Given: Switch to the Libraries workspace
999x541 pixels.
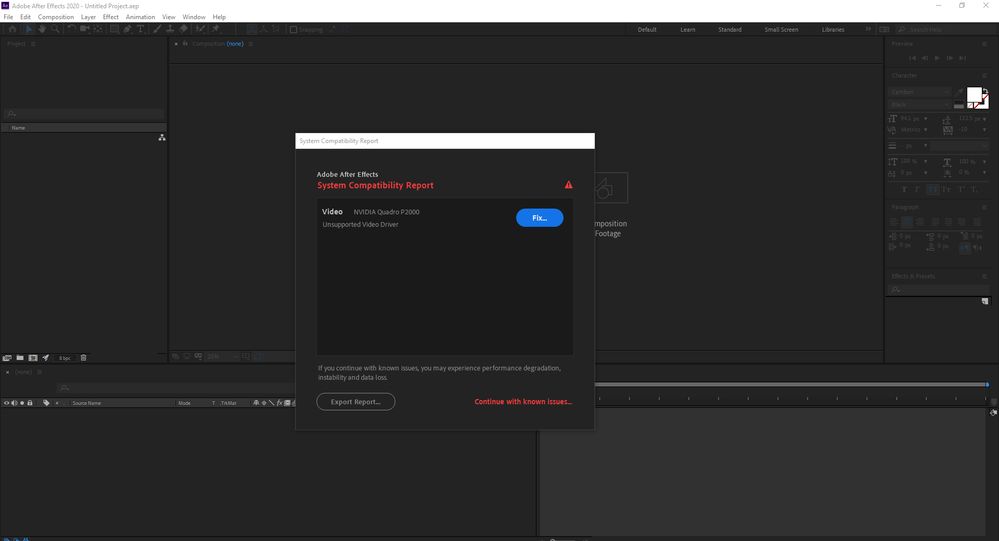Looking at the screenshot, I should click(833, 29).
